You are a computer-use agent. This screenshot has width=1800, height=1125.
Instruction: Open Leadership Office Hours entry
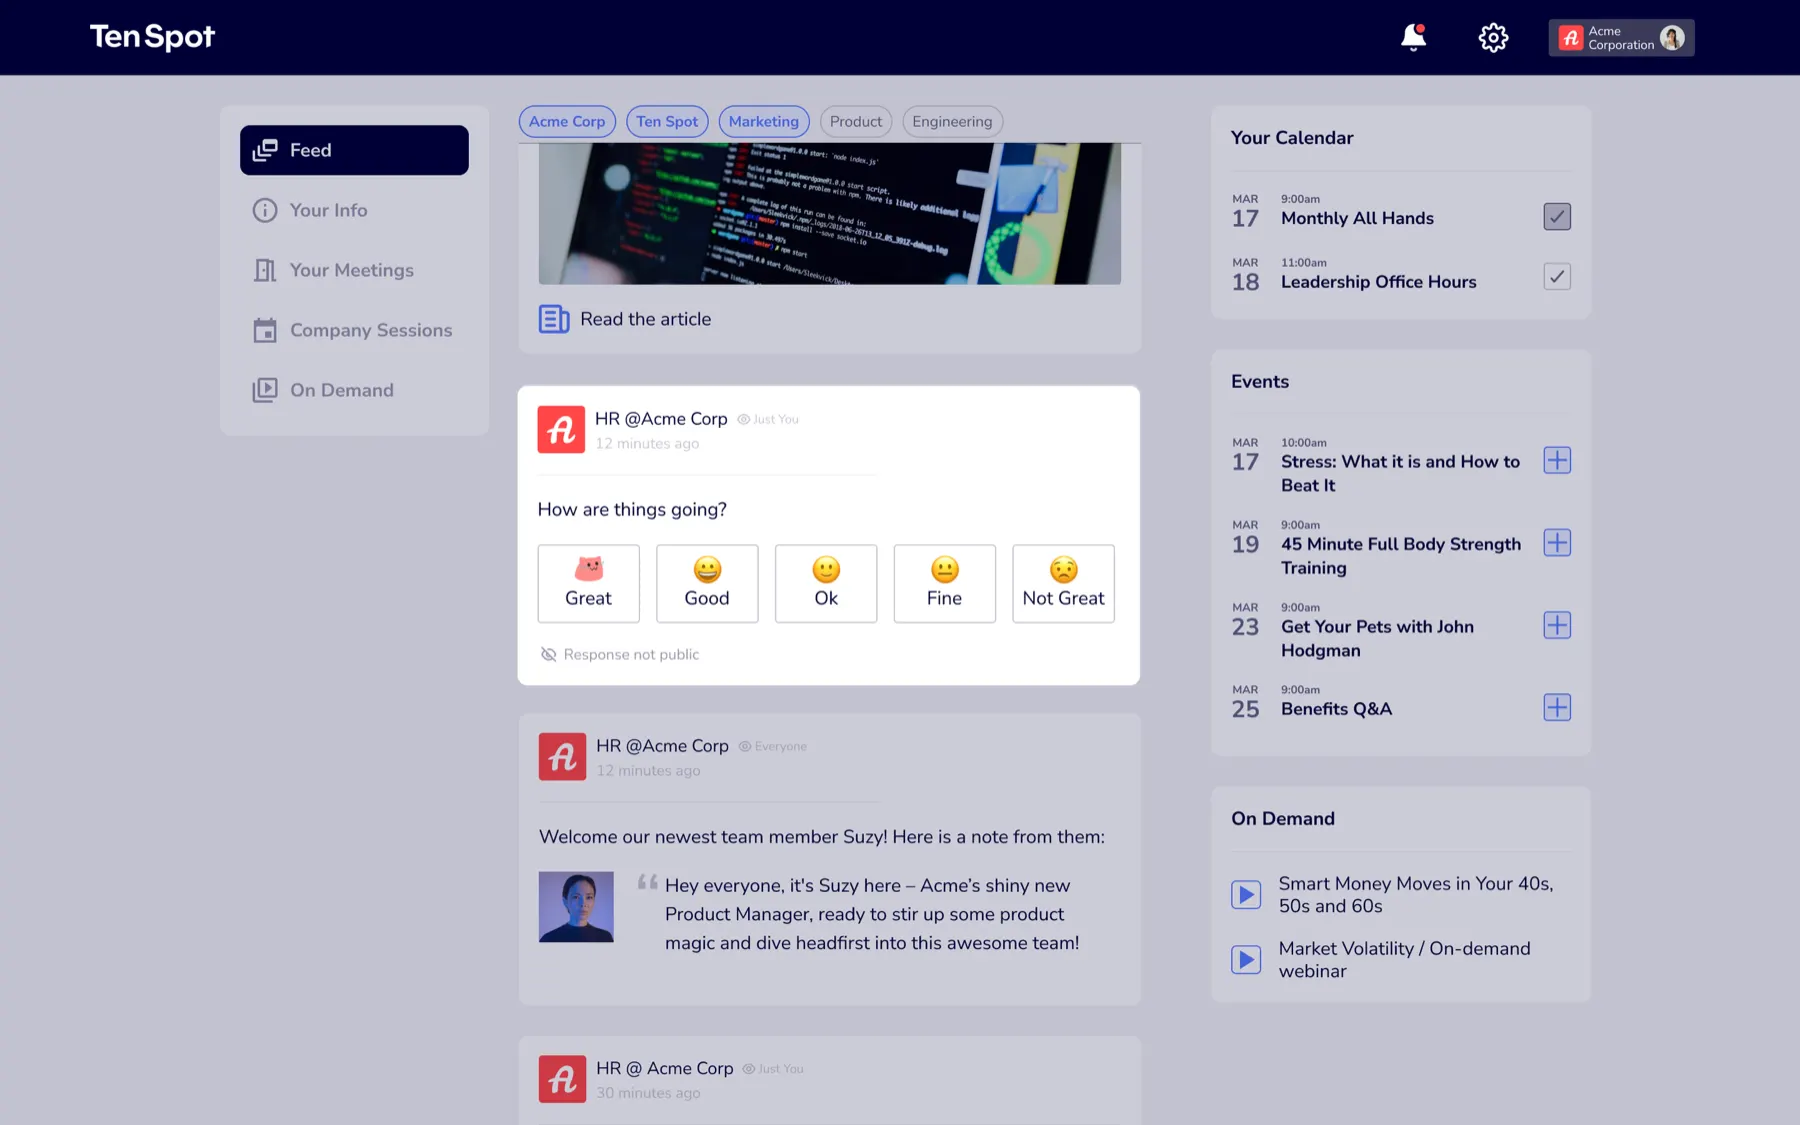[x=1378, y=282]
